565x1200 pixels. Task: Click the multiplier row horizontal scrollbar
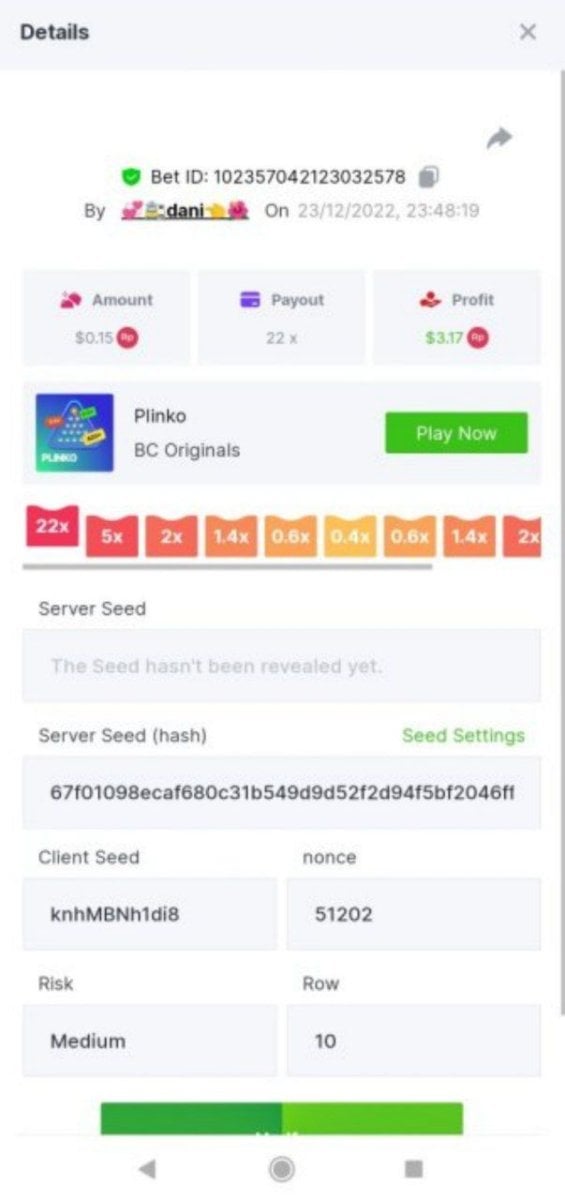(x=228, y=567)
